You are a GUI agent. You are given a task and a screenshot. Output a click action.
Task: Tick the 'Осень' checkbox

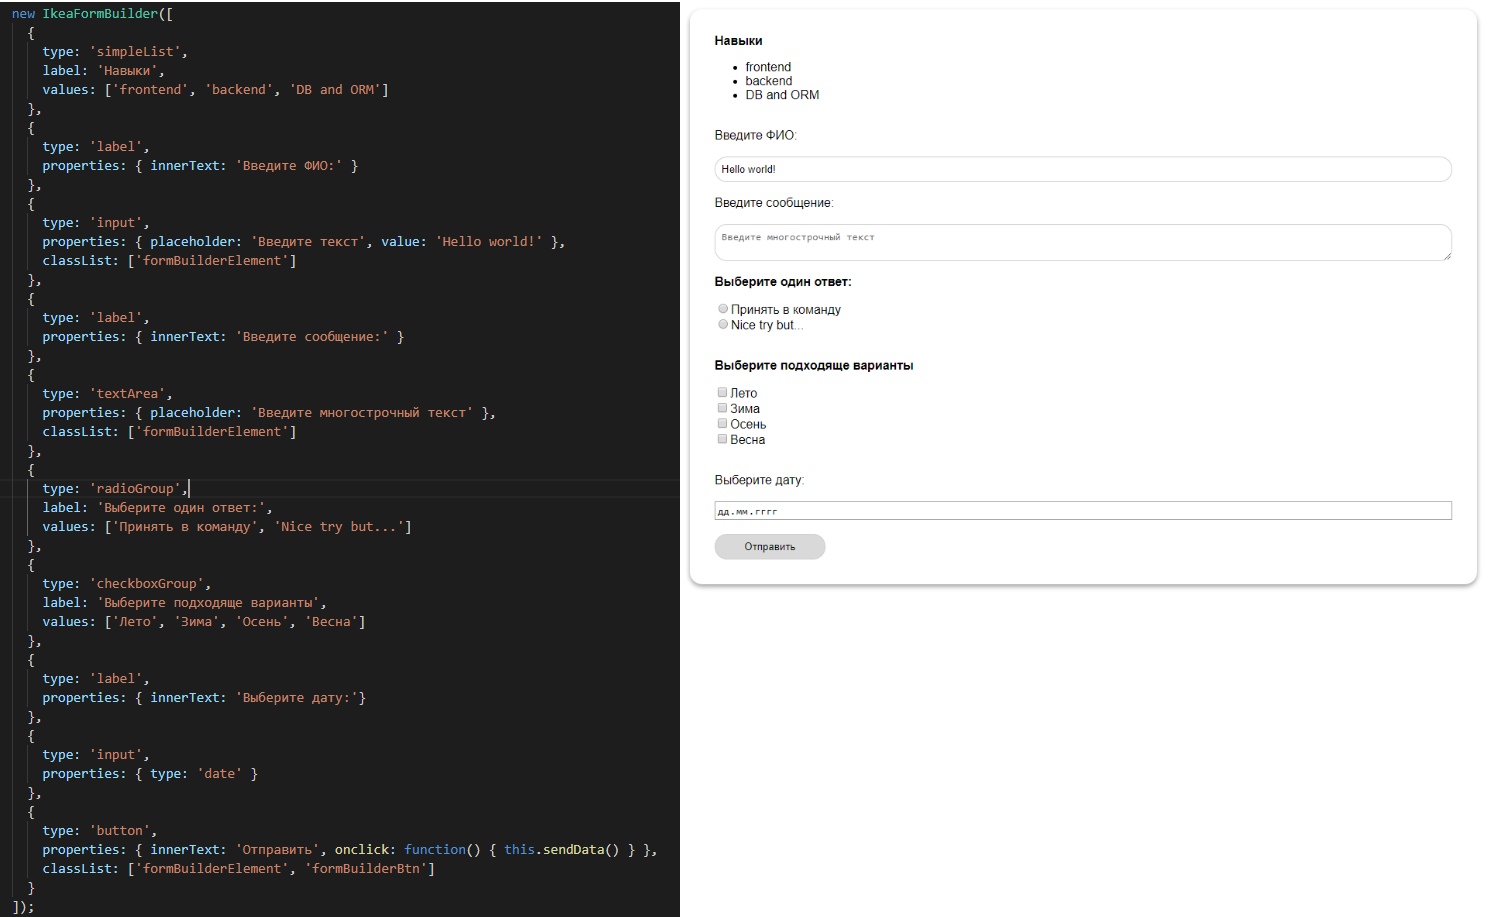(722, 423)
